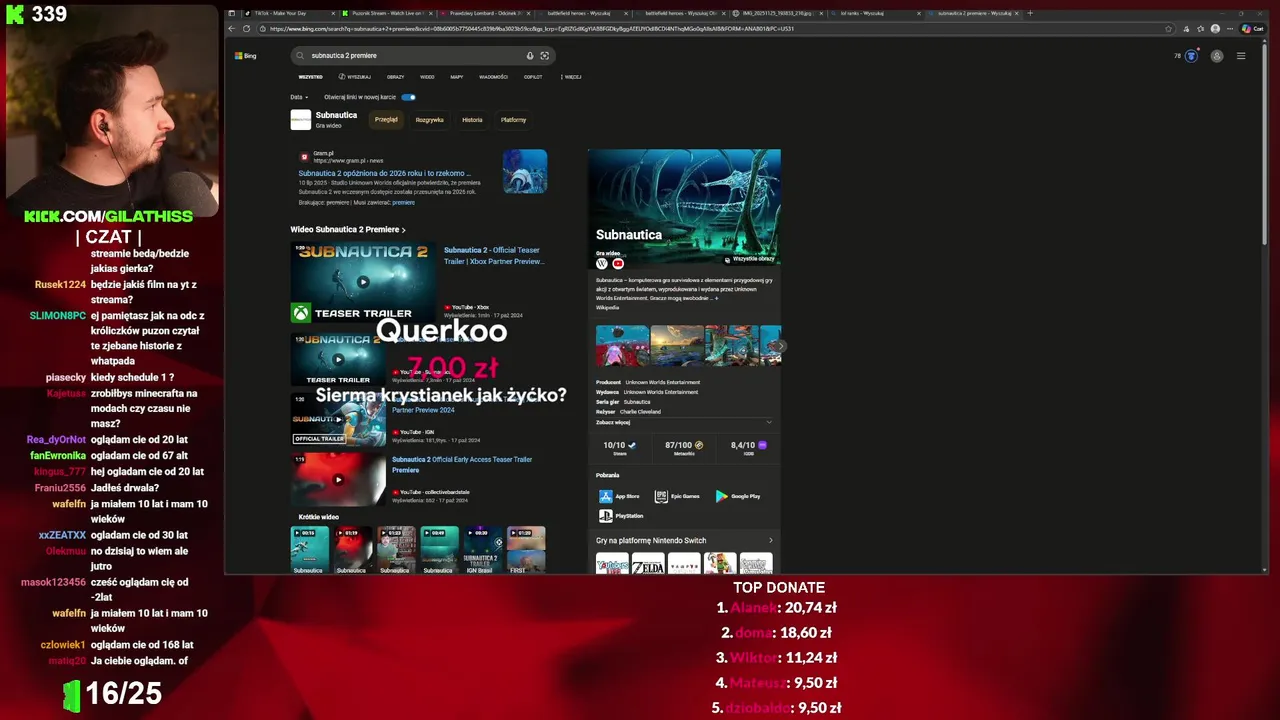Open Bing hamburger settings menu
The image size is (1280, 720).
[1241, 56]
